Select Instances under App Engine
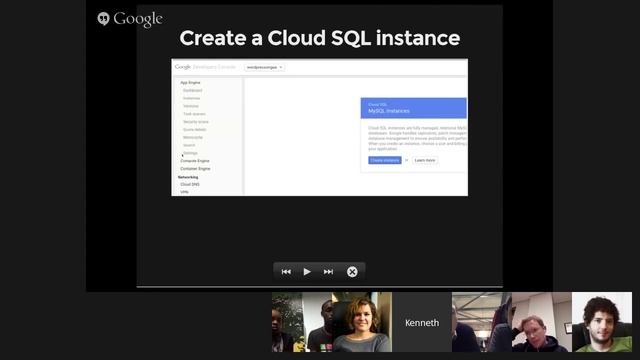 coord(191,98)
